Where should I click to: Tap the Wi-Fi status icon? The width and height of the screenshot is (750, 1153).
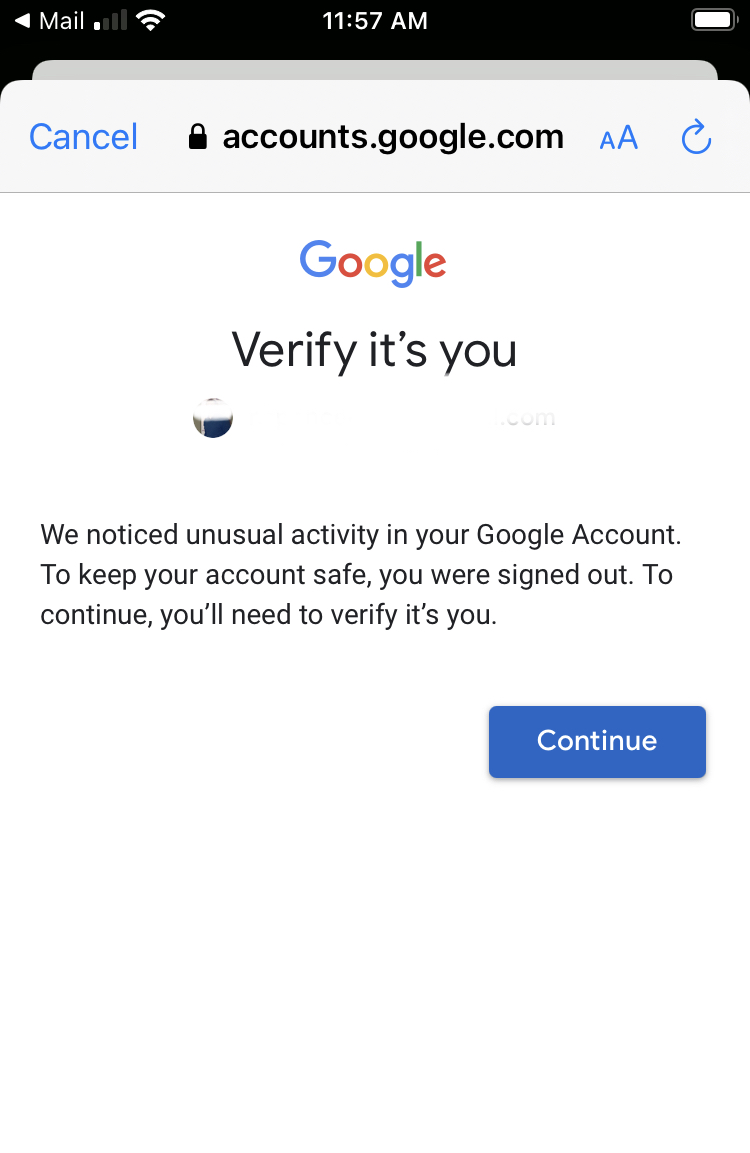tap(151, 20)
